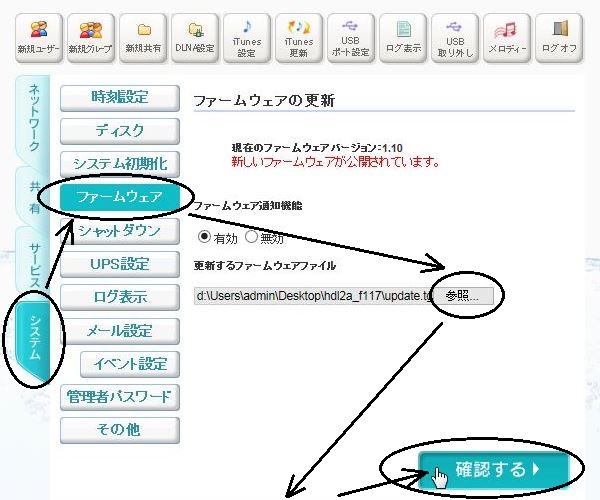Open the メール設定 menu item
This screenshot has height=500, width=600.
point(120,331)
